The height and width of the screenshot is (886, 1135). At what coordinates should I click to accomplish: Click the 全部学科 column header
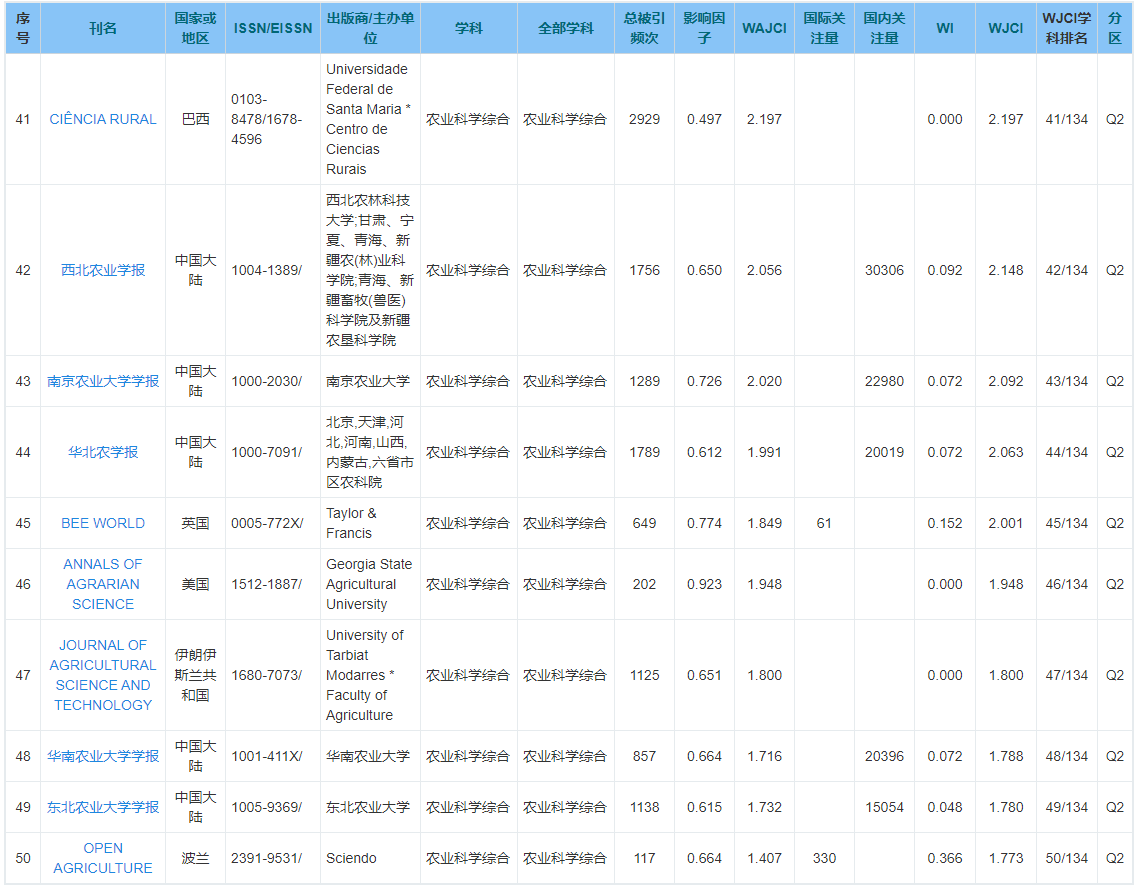tap(565, 28)
